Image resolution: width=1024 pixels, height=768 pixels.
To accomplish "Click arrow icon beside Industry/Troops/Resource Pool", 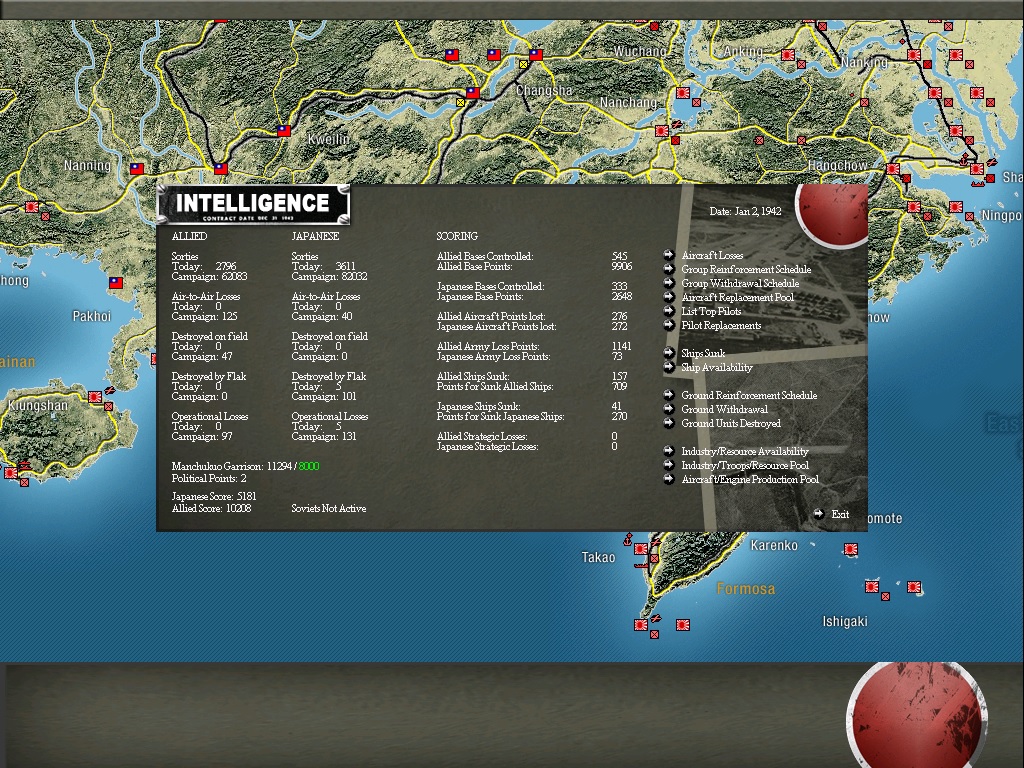I will point(669,465).
